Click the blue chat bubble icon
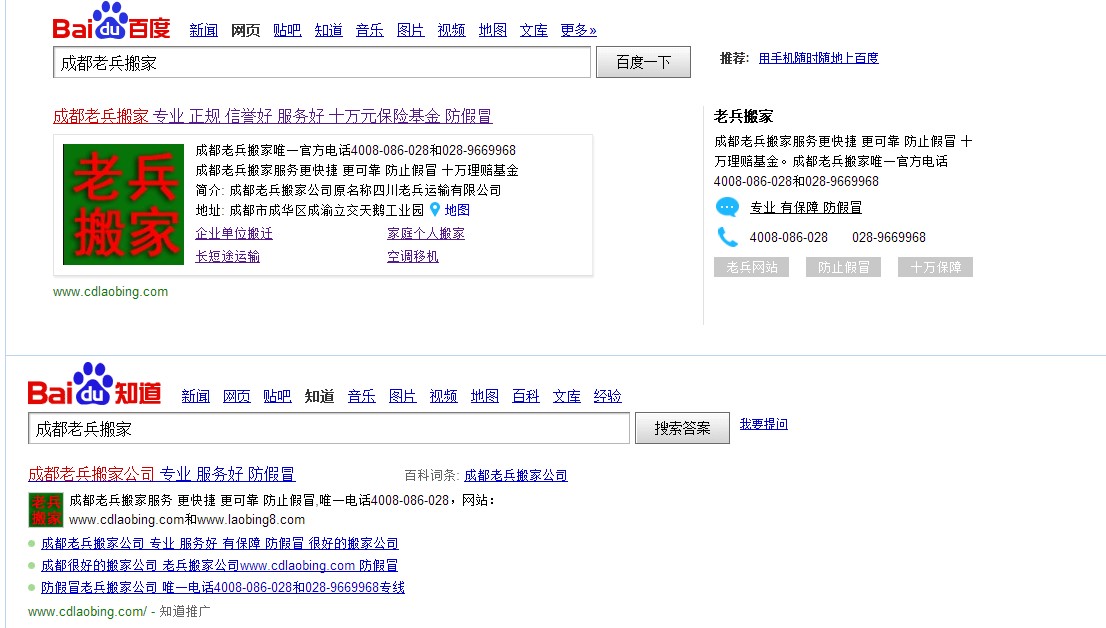 tap(727, 207)
